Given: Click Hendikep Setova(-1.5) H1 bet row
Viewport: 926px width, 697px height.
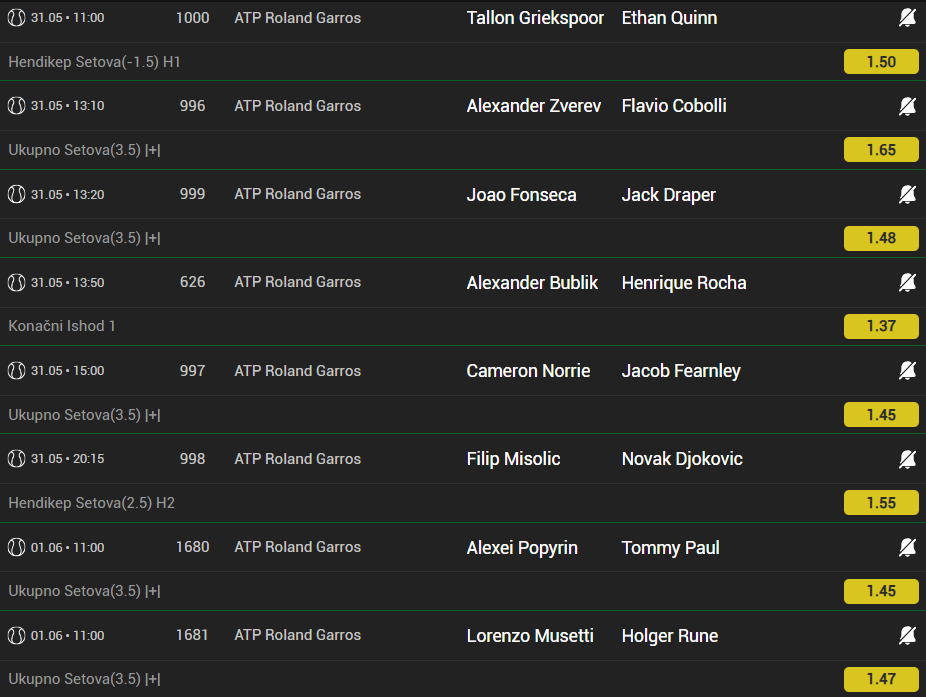Looking at the screenshot, I should point(463,61).
